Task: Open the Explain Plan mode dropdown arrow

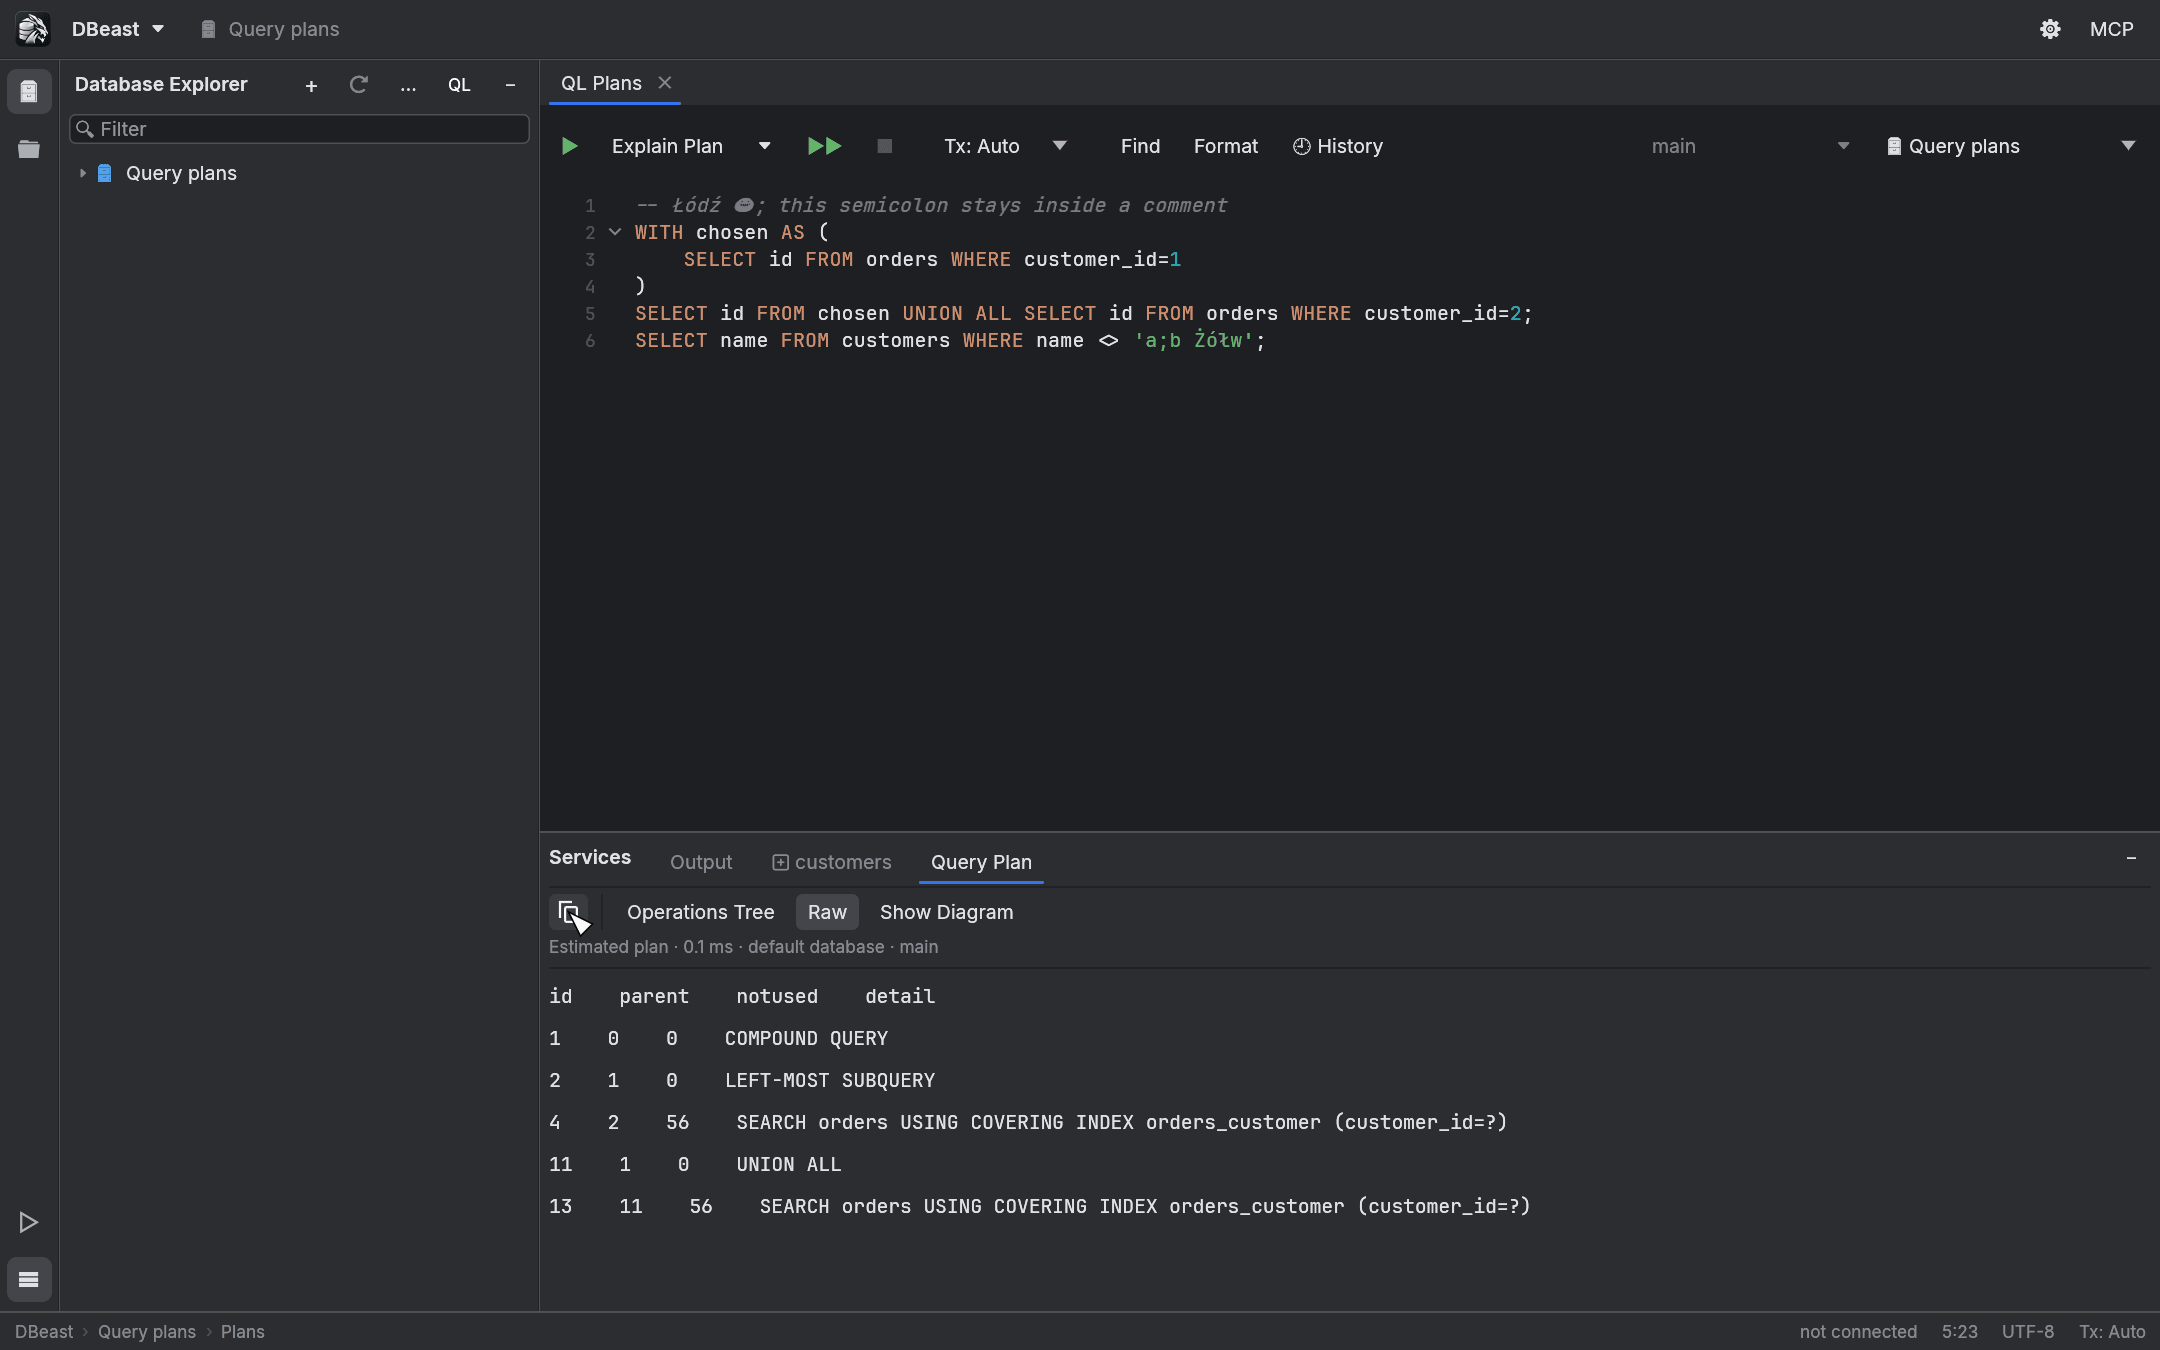Action: [x=764, y=146]
